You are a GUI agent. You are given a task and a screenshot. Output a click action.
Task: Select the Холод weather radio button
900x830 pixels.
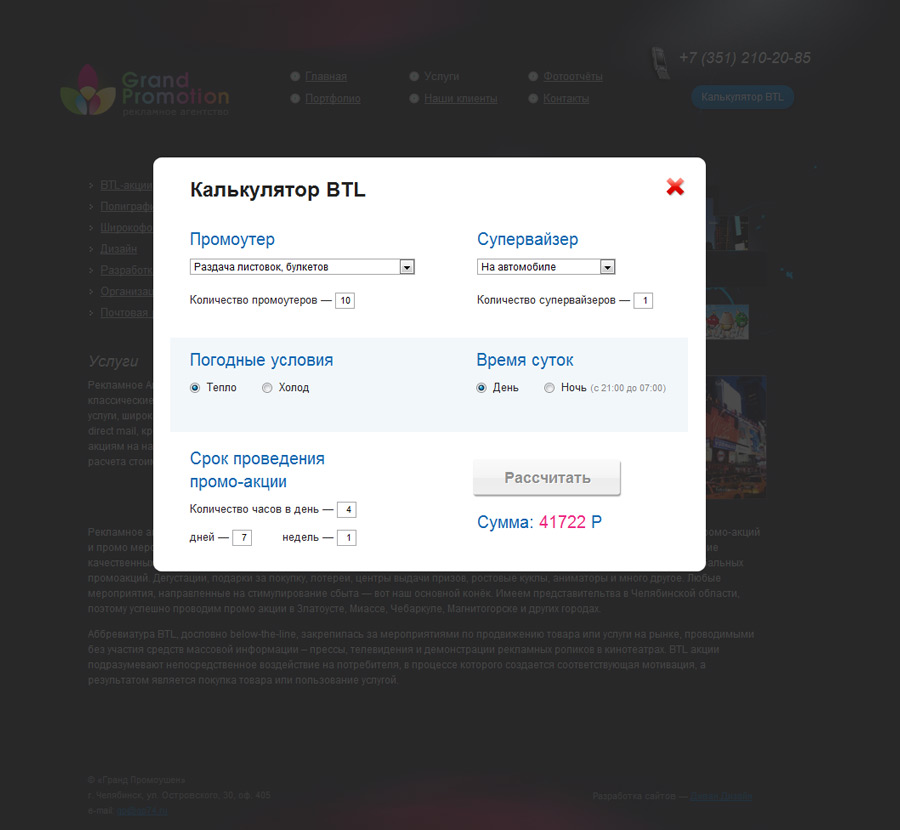(x=267, y=388)
